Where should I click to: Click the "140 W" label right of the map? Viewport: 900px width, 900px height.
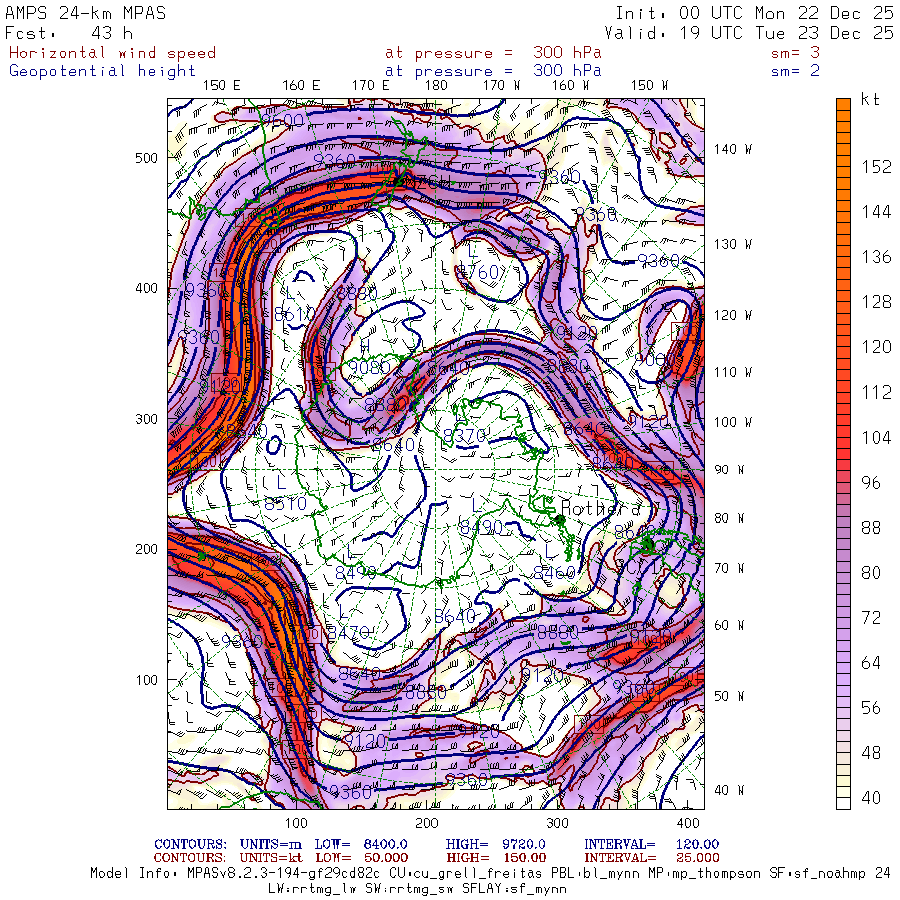733,150
